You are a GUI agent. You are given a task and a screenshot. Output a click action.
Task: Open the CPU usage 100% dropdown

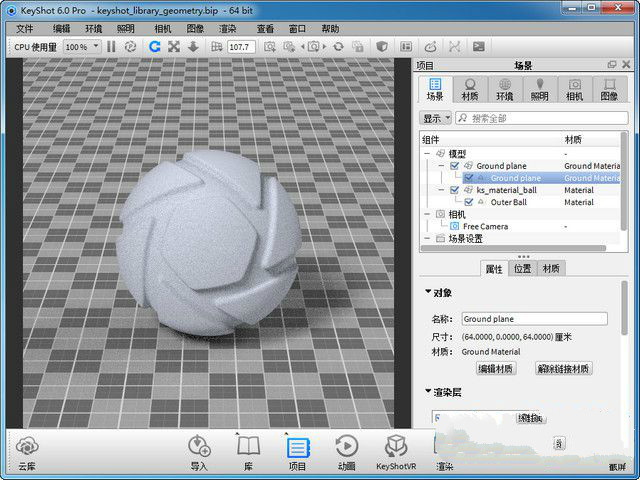pyautogui.click(x=82, y=46)
